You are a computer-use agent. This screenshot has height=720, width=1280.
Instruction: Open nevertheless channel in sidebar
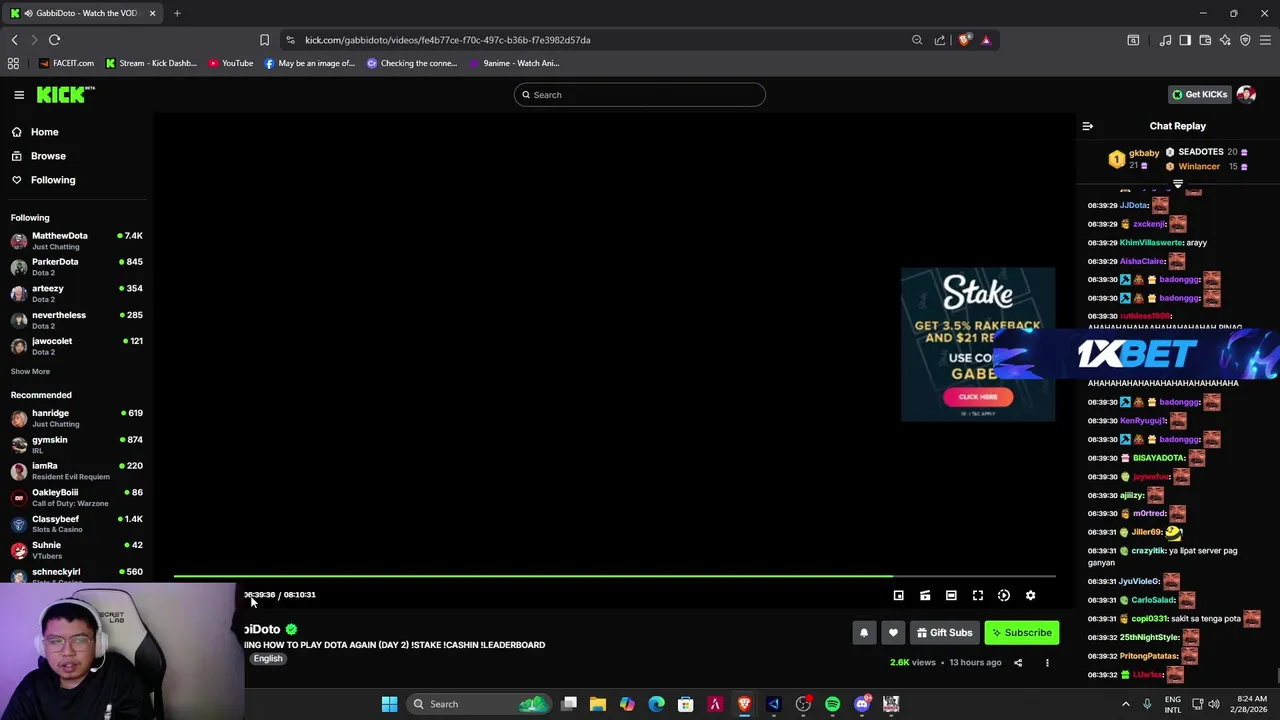76,320
